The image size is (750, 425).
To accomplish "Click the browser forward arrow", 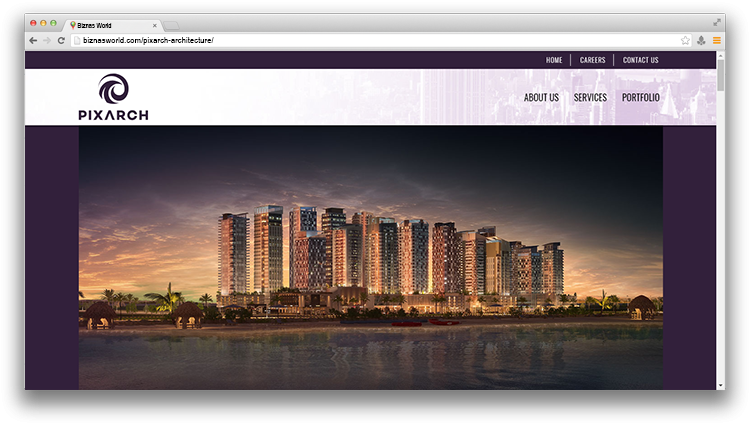I will [47, 40].
